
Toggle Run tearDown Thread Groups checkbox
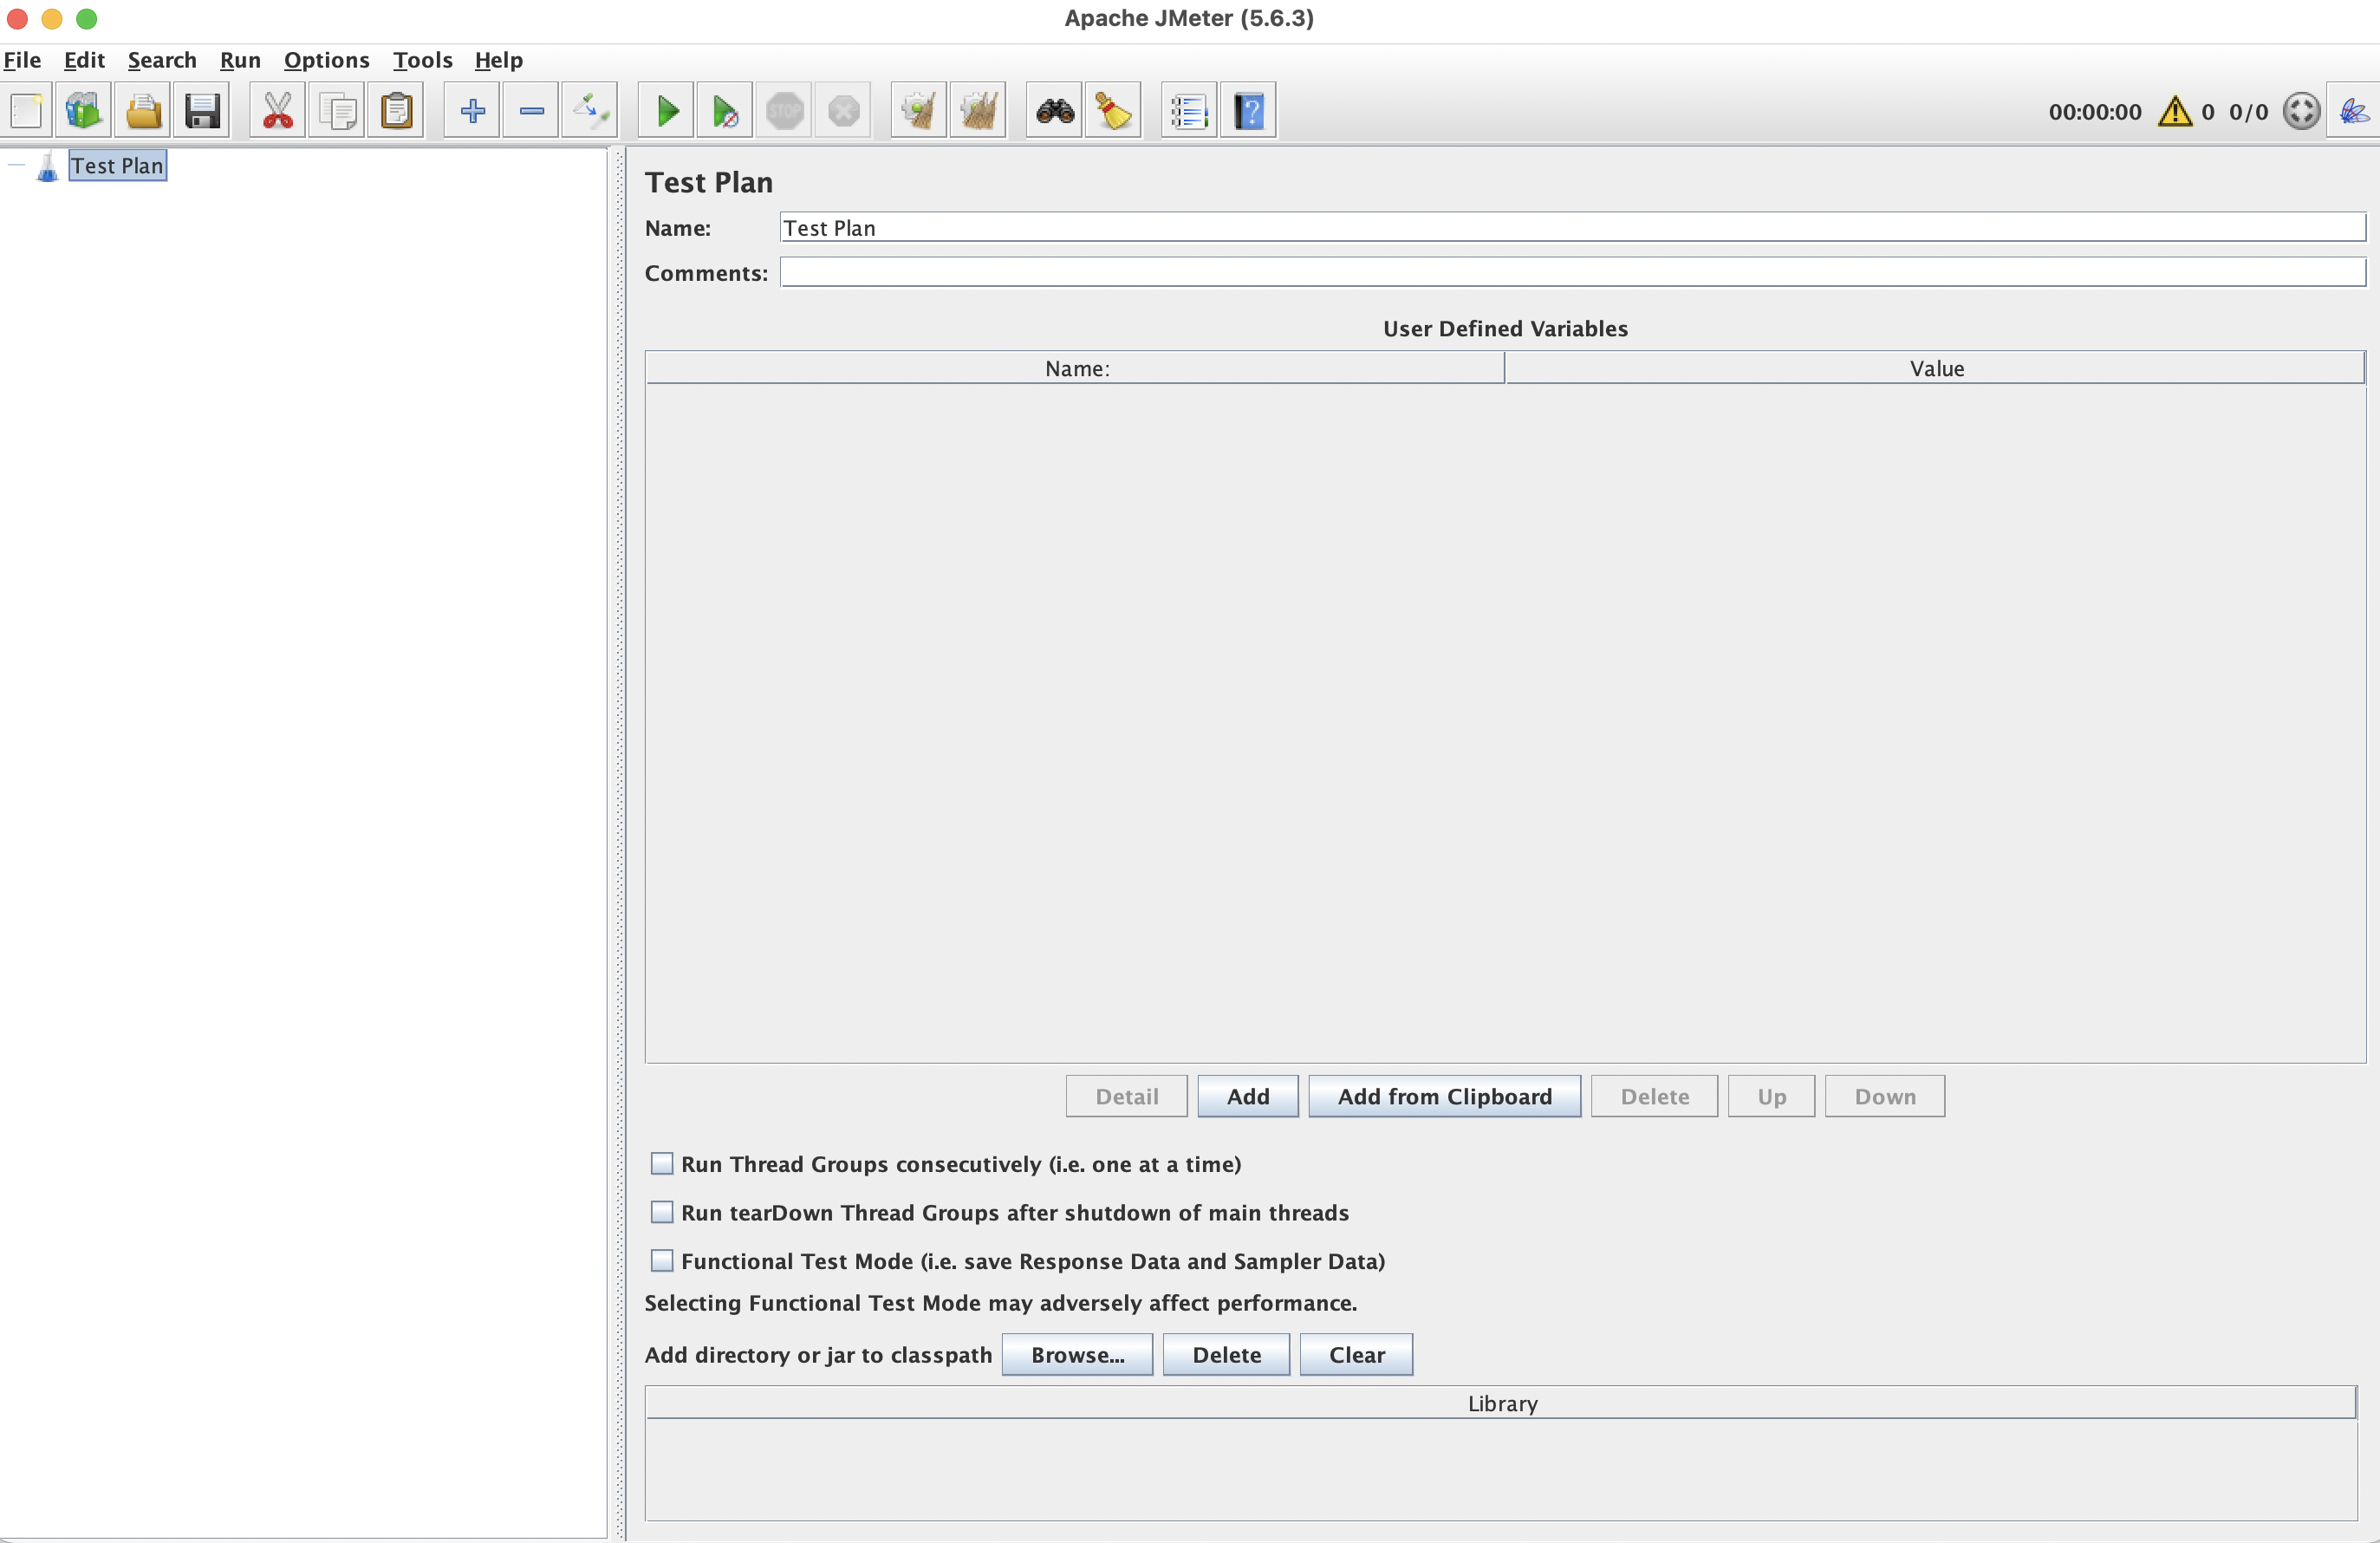pos(662,1212)
